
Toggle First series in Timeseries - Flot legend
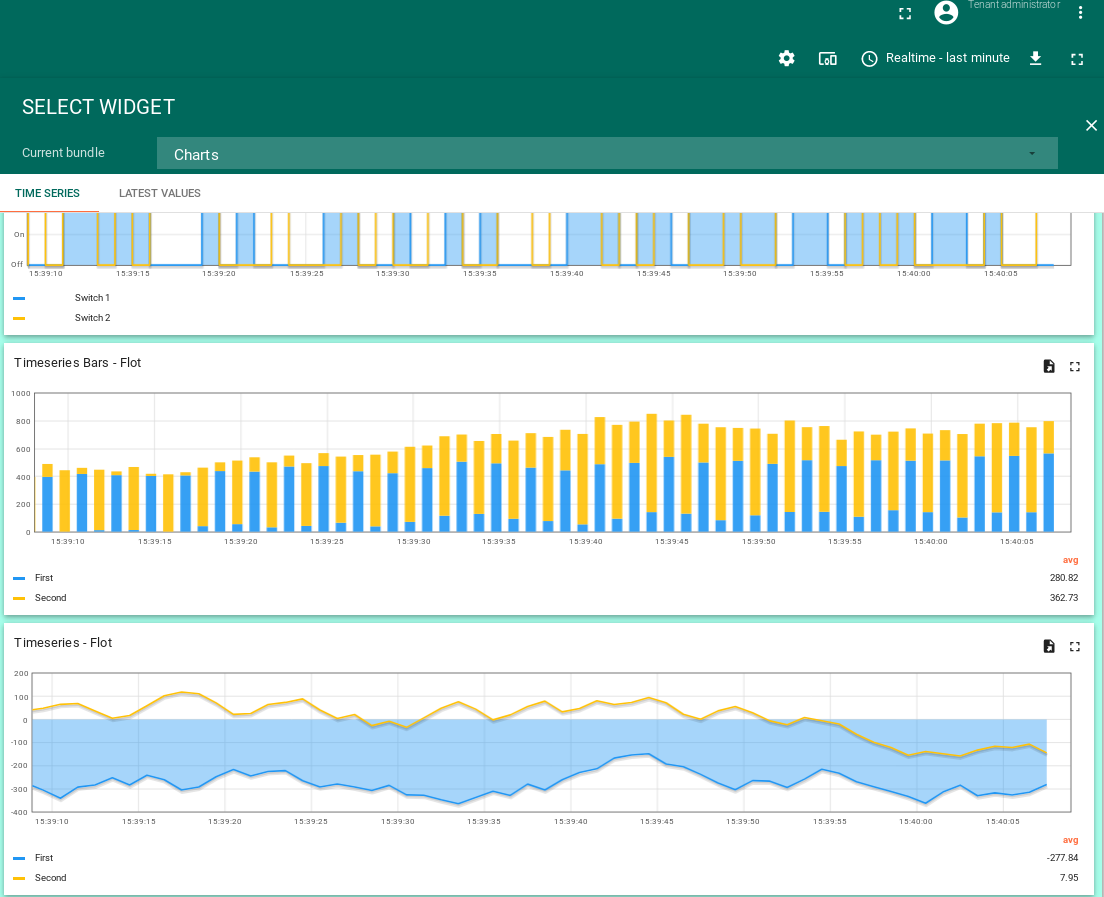click(44, 858)
